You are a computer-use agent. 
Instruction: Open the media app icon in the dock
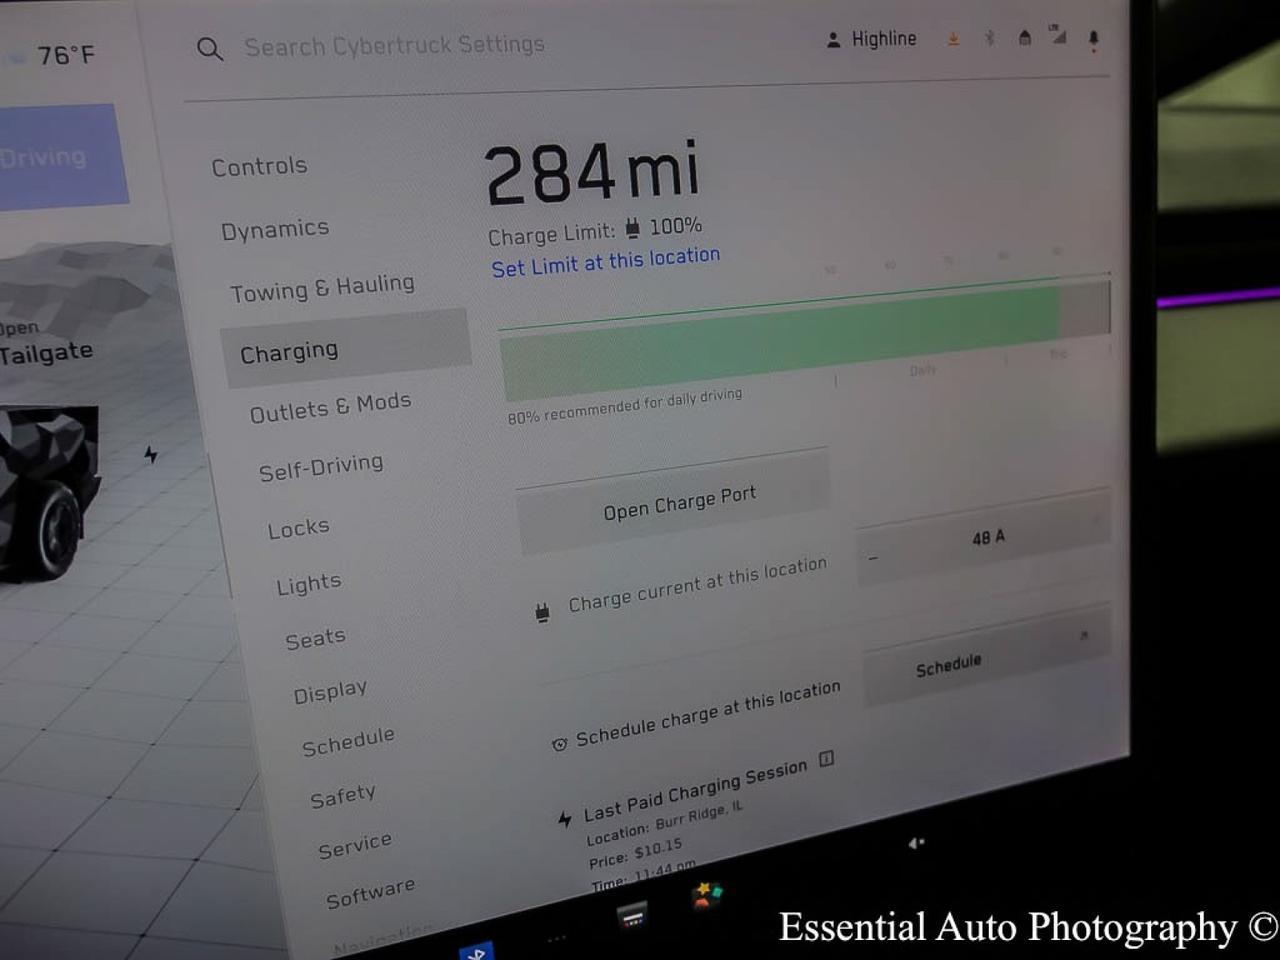(x=632, y=914)
